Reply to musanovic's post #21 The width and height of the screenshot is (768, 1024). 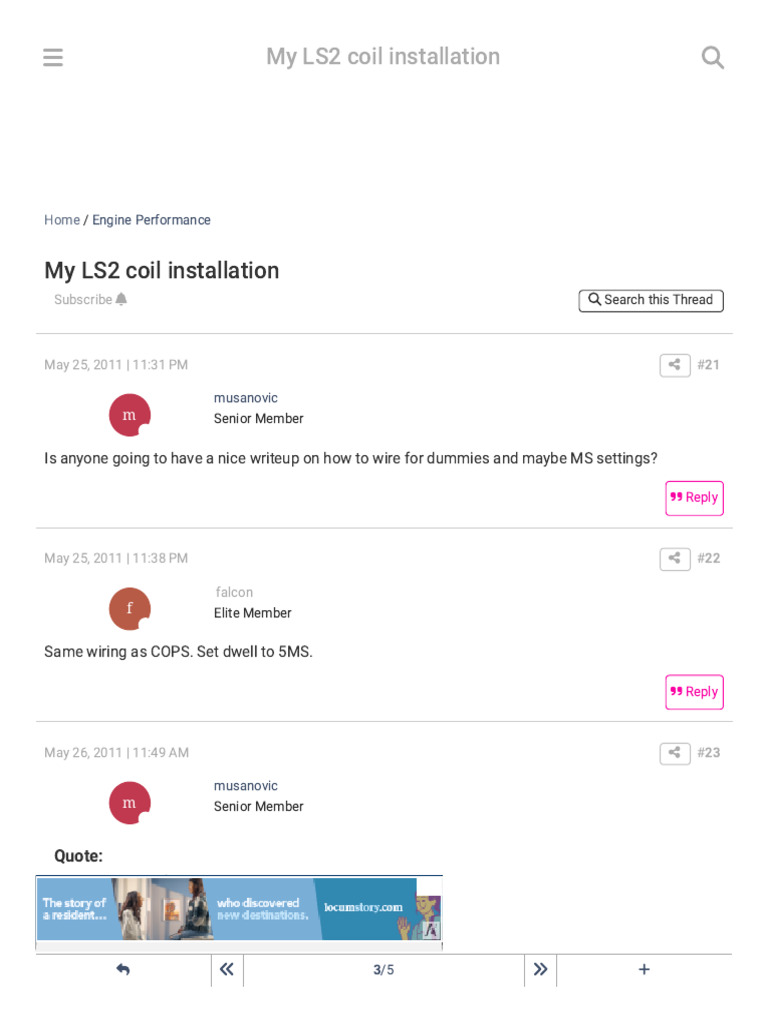pos(694,498)
